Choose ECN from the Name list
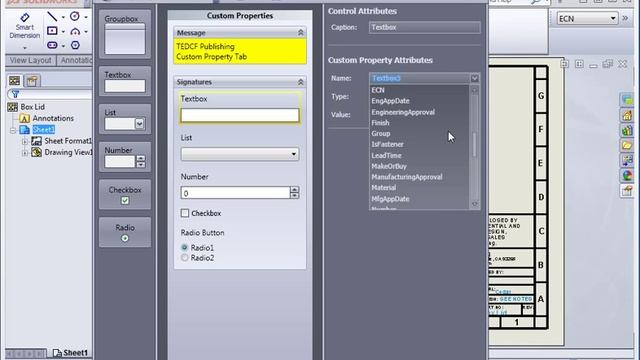The height and width of the screenshot is (360, 640). (x=420, y=90)
